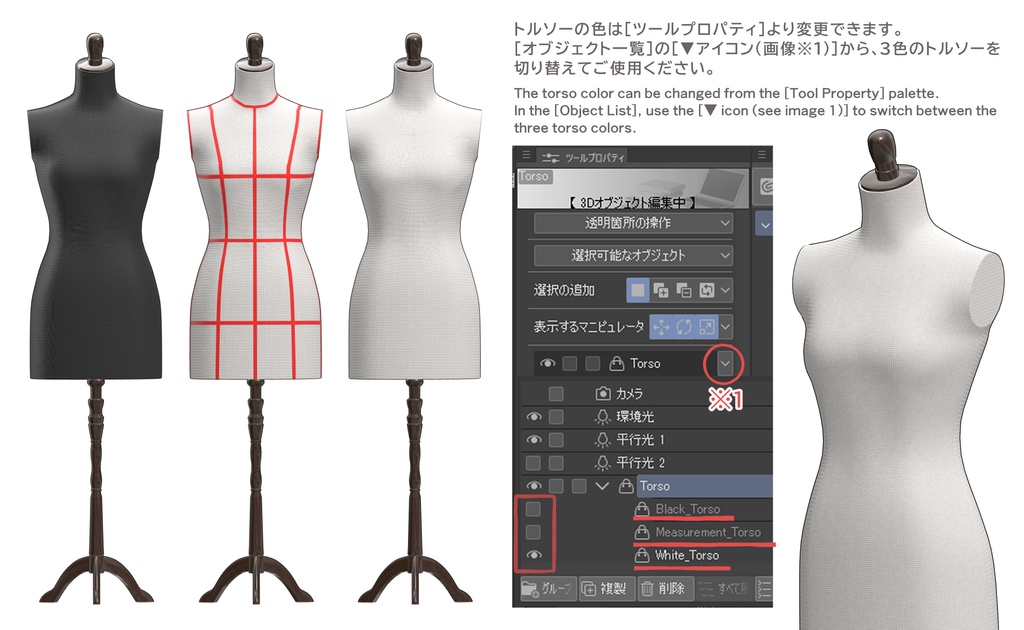The image size is (1024, 630).
Task: Click the Black_Torso object icon
Action: pyautogui.click(x=642, y=509)
